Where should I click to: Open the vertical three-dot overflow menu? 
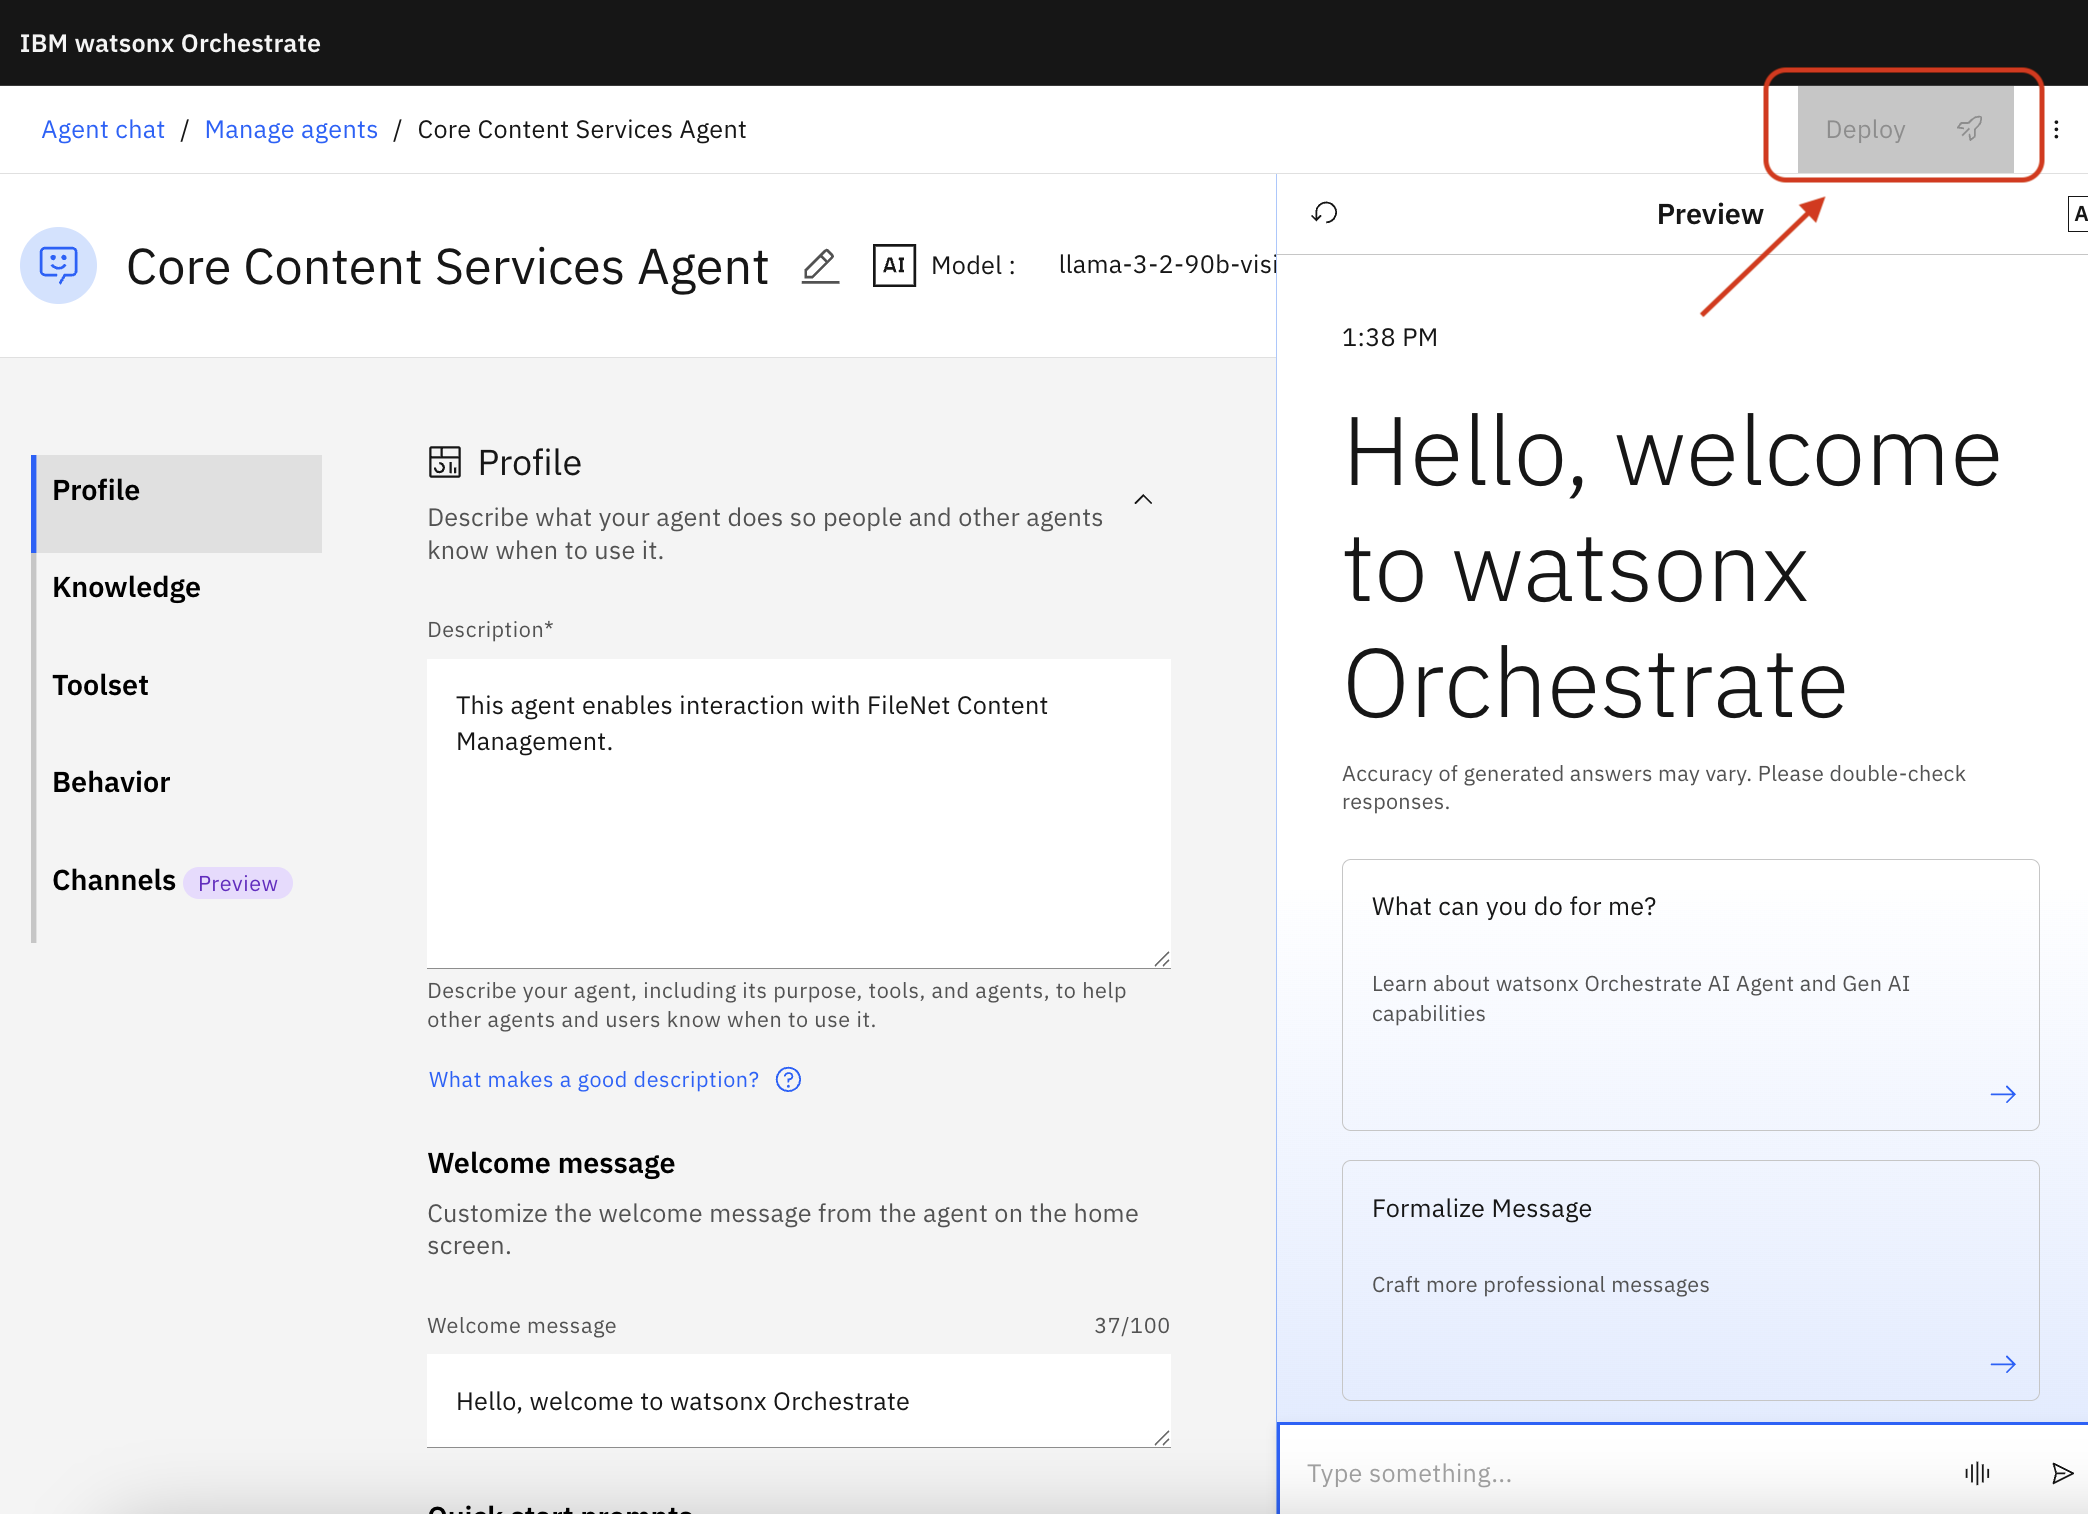click(x=2056, y=130)
